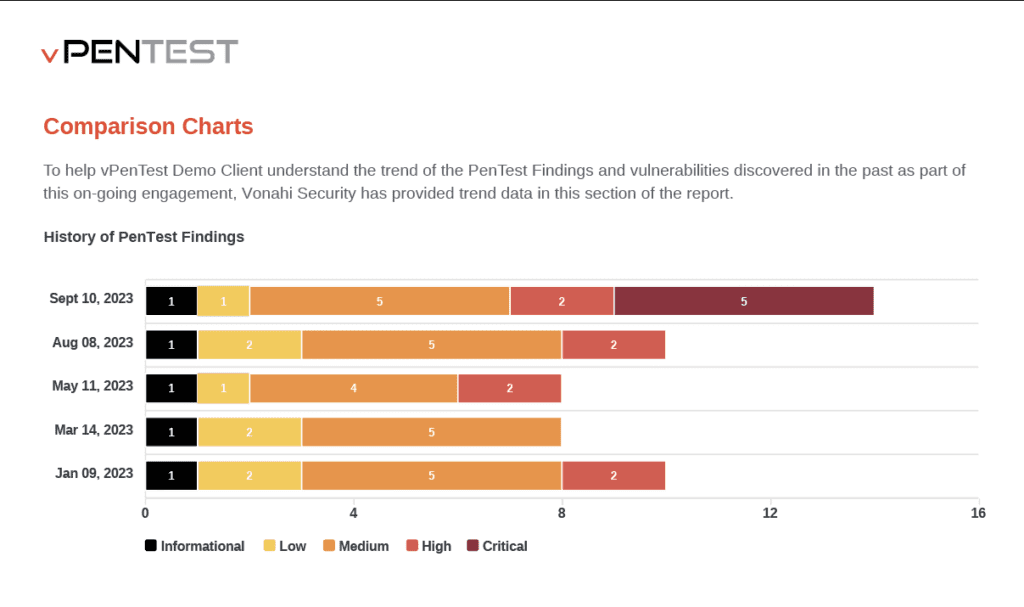The height and width of the screenshot is (607, 1024).
Task: Click the yellow Low legend swatch
Action: tap(269, 546)
